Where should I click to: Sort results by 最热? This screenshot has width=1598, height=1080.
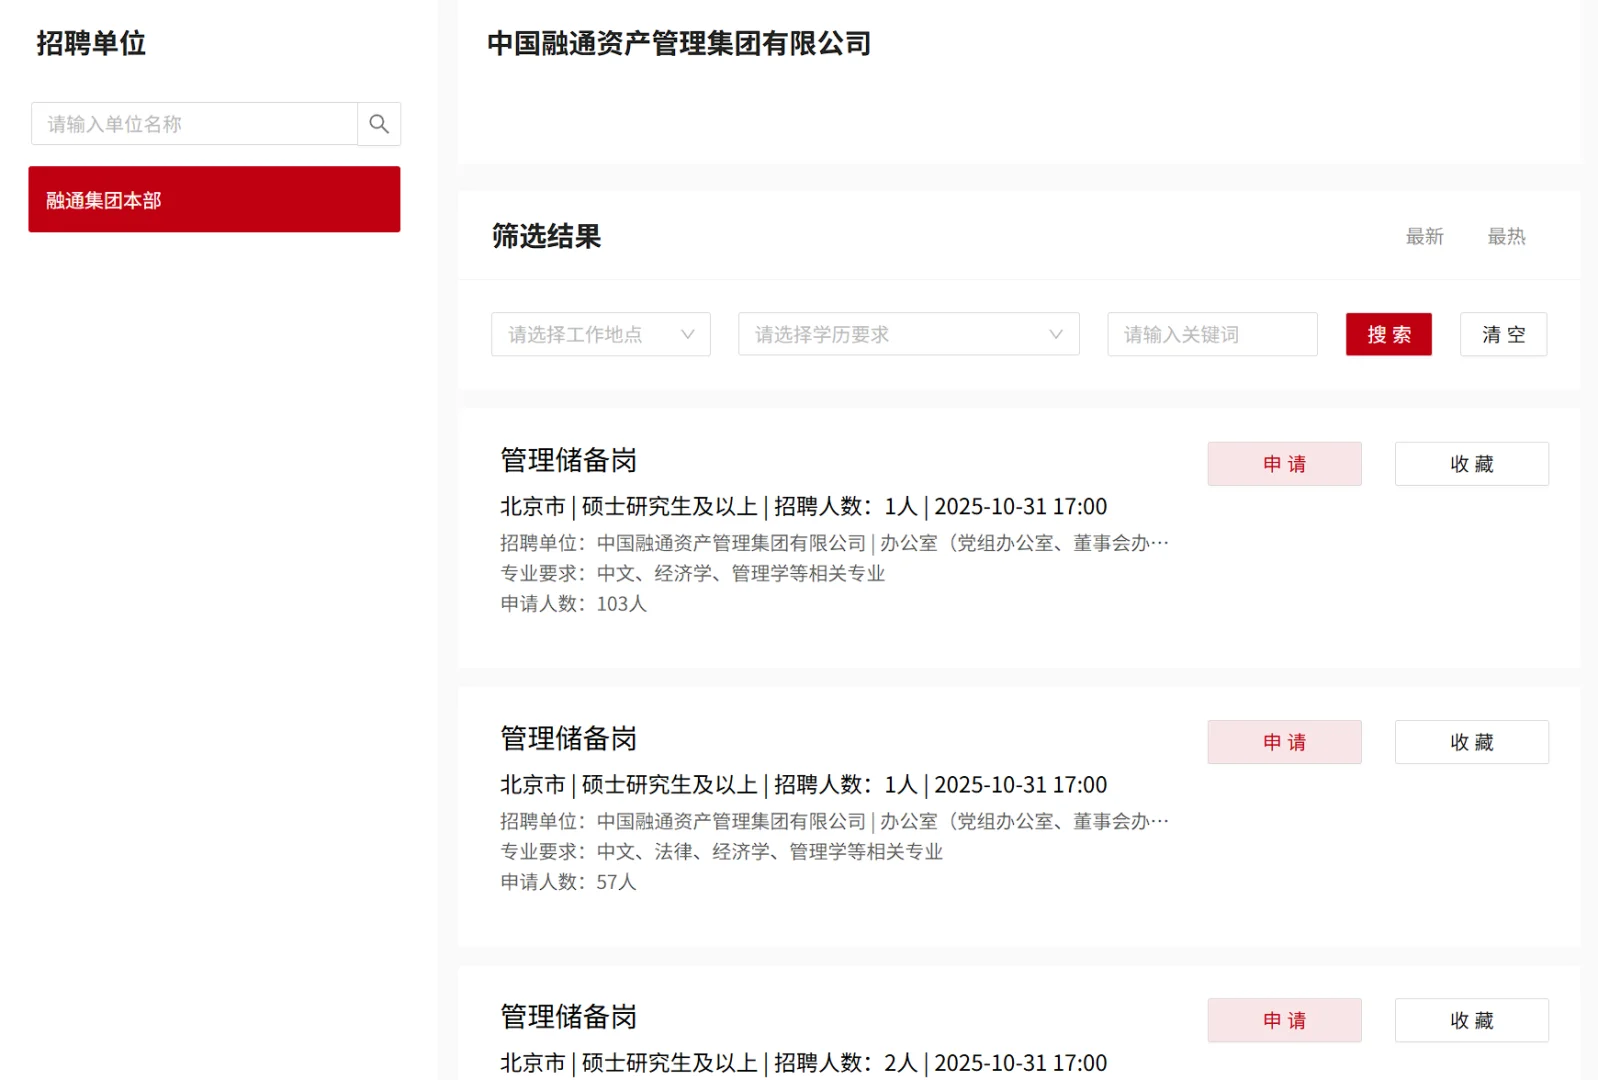pyautogui.click(x=1506, y=237)
